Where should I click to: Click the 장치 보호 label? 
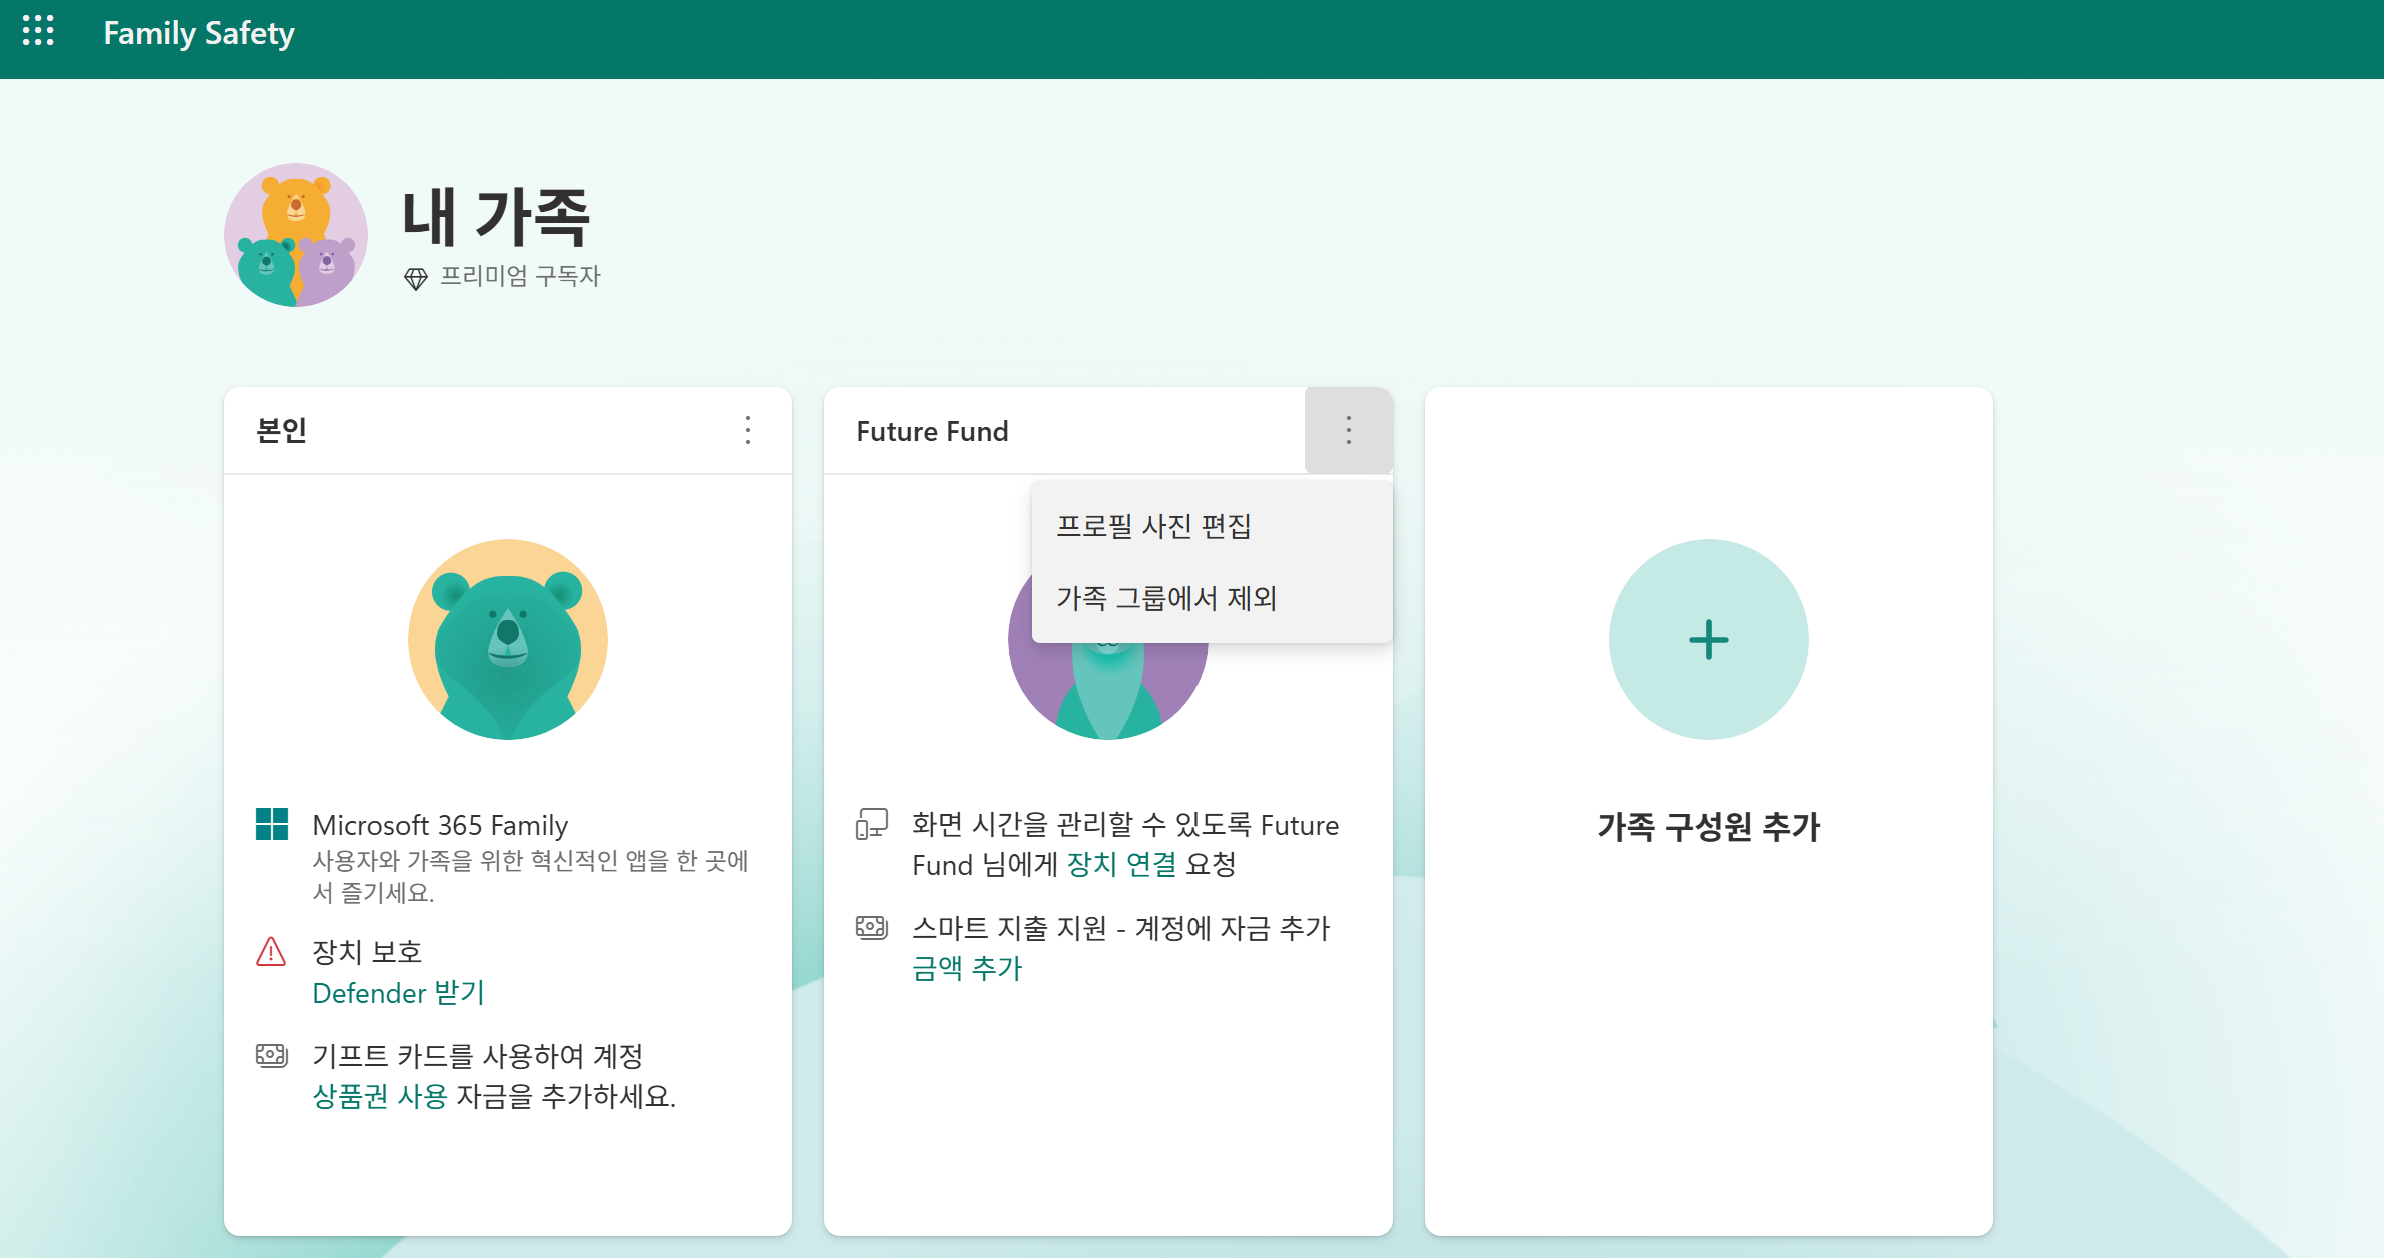point(367,952)
